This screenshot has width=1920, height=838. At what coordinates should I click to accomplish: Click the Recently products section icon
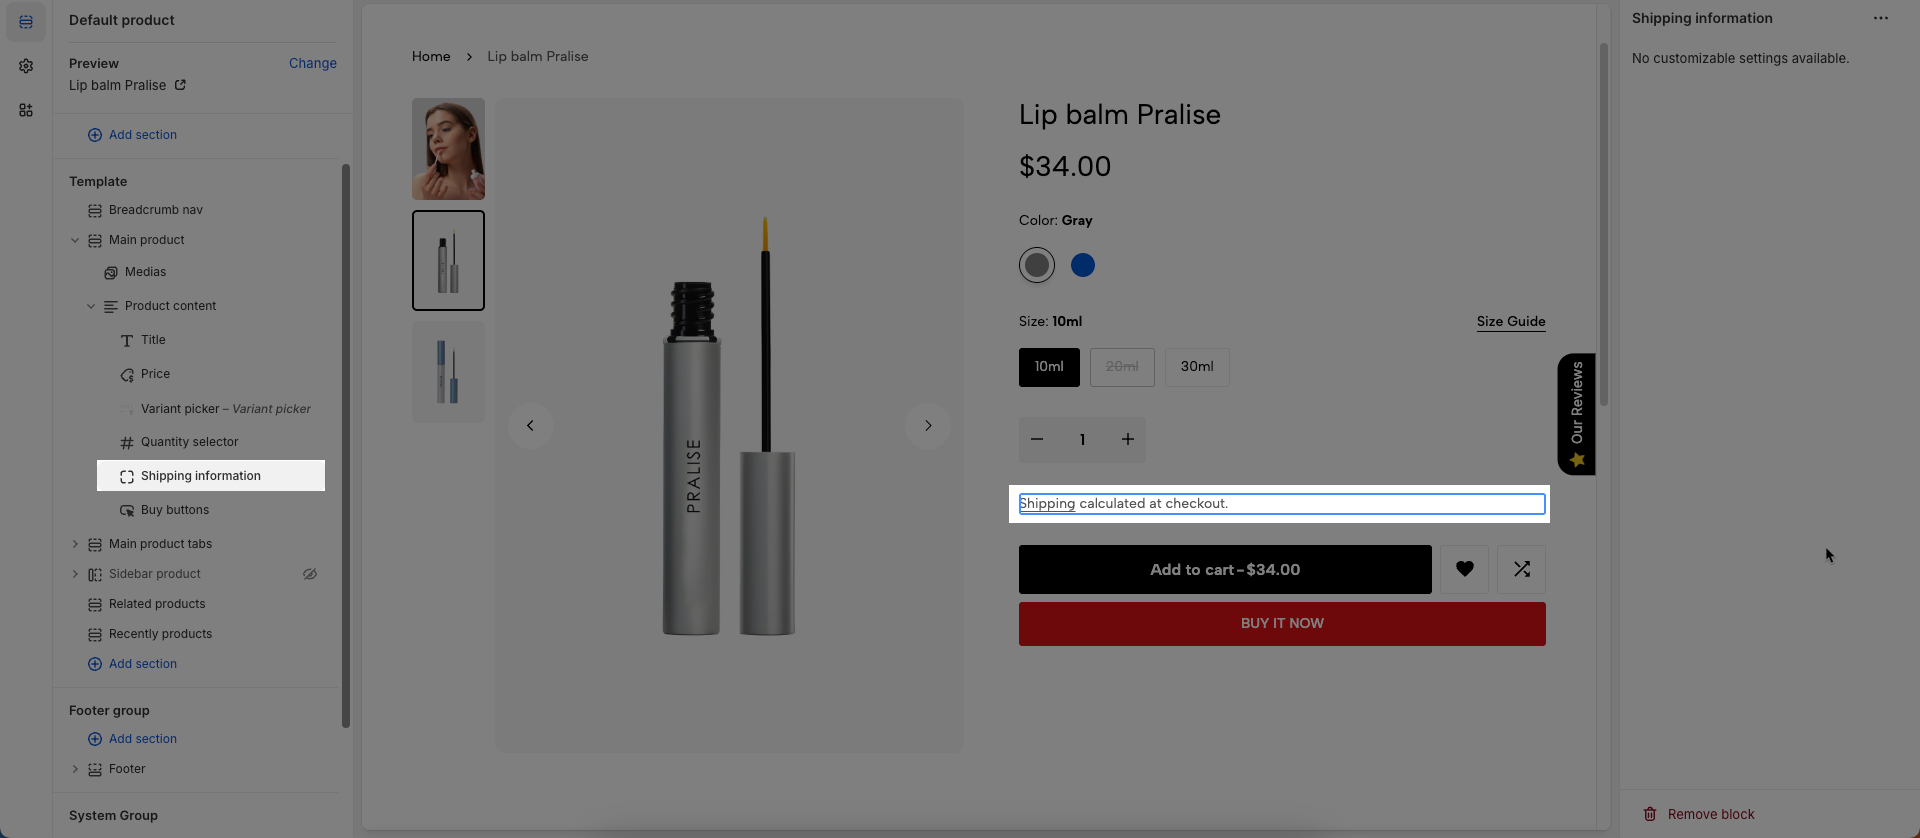coord(95,634)
